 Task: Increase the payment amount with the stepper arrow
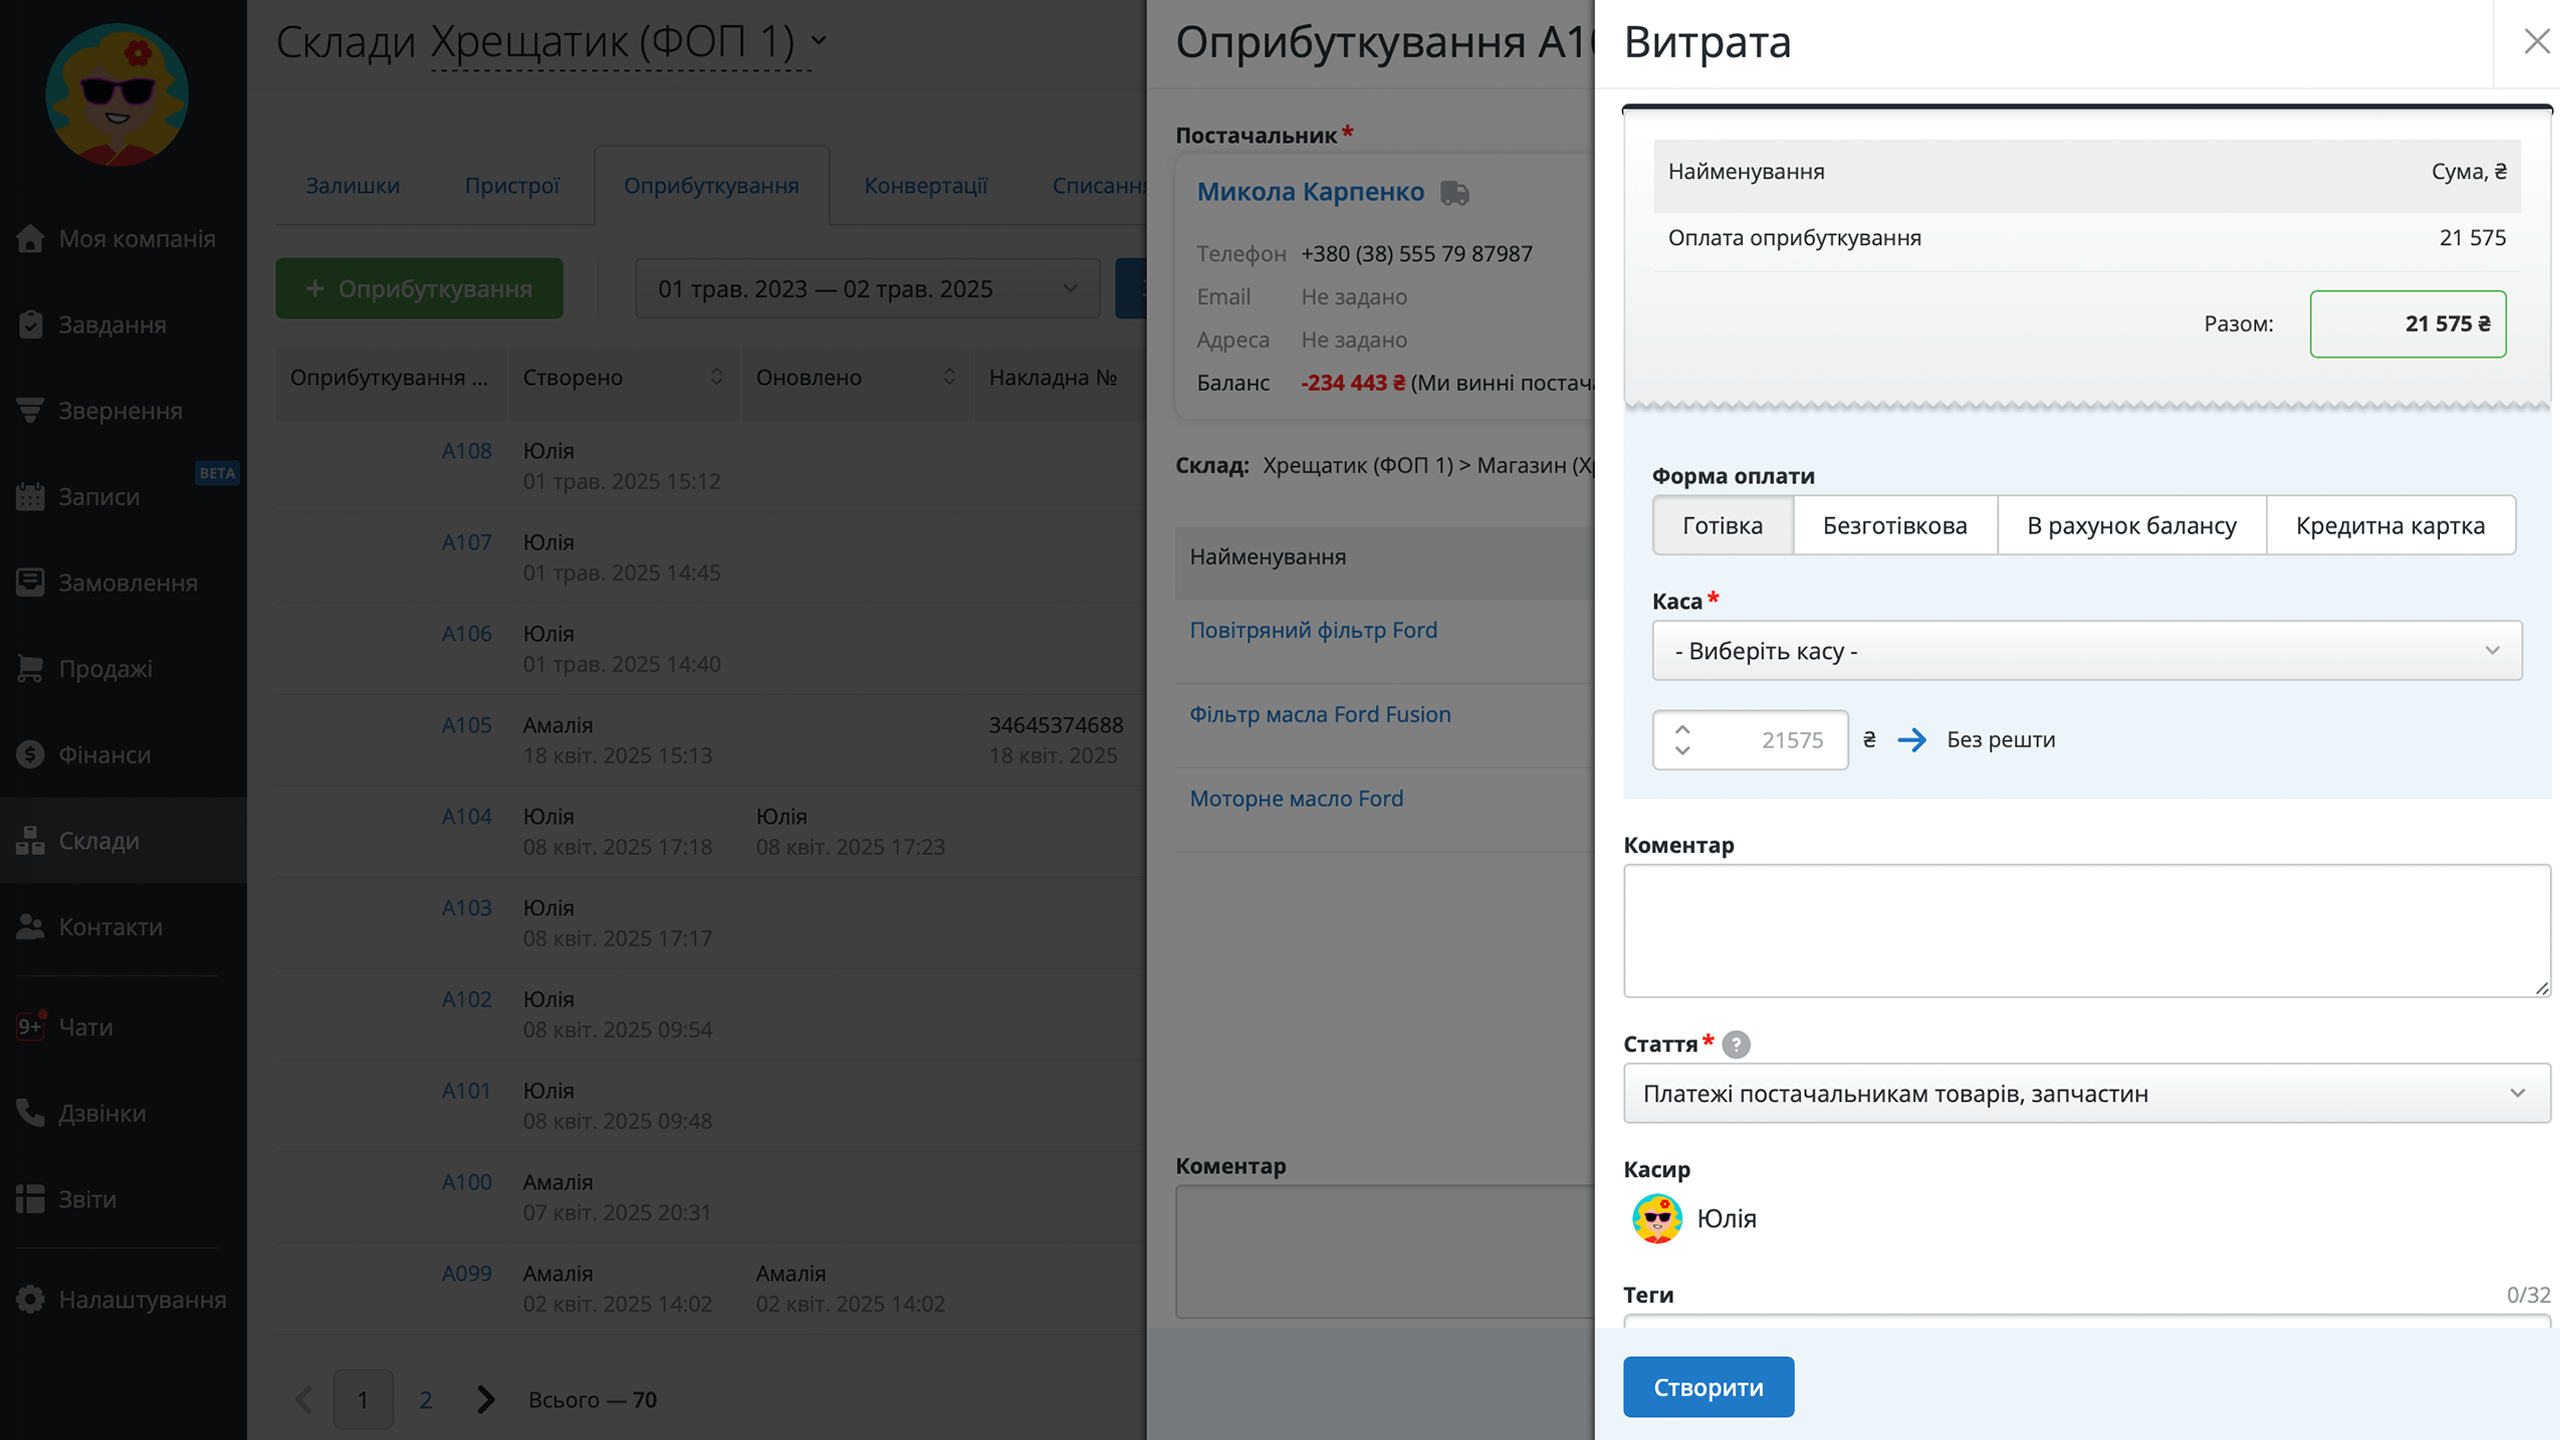[1683, 730]
